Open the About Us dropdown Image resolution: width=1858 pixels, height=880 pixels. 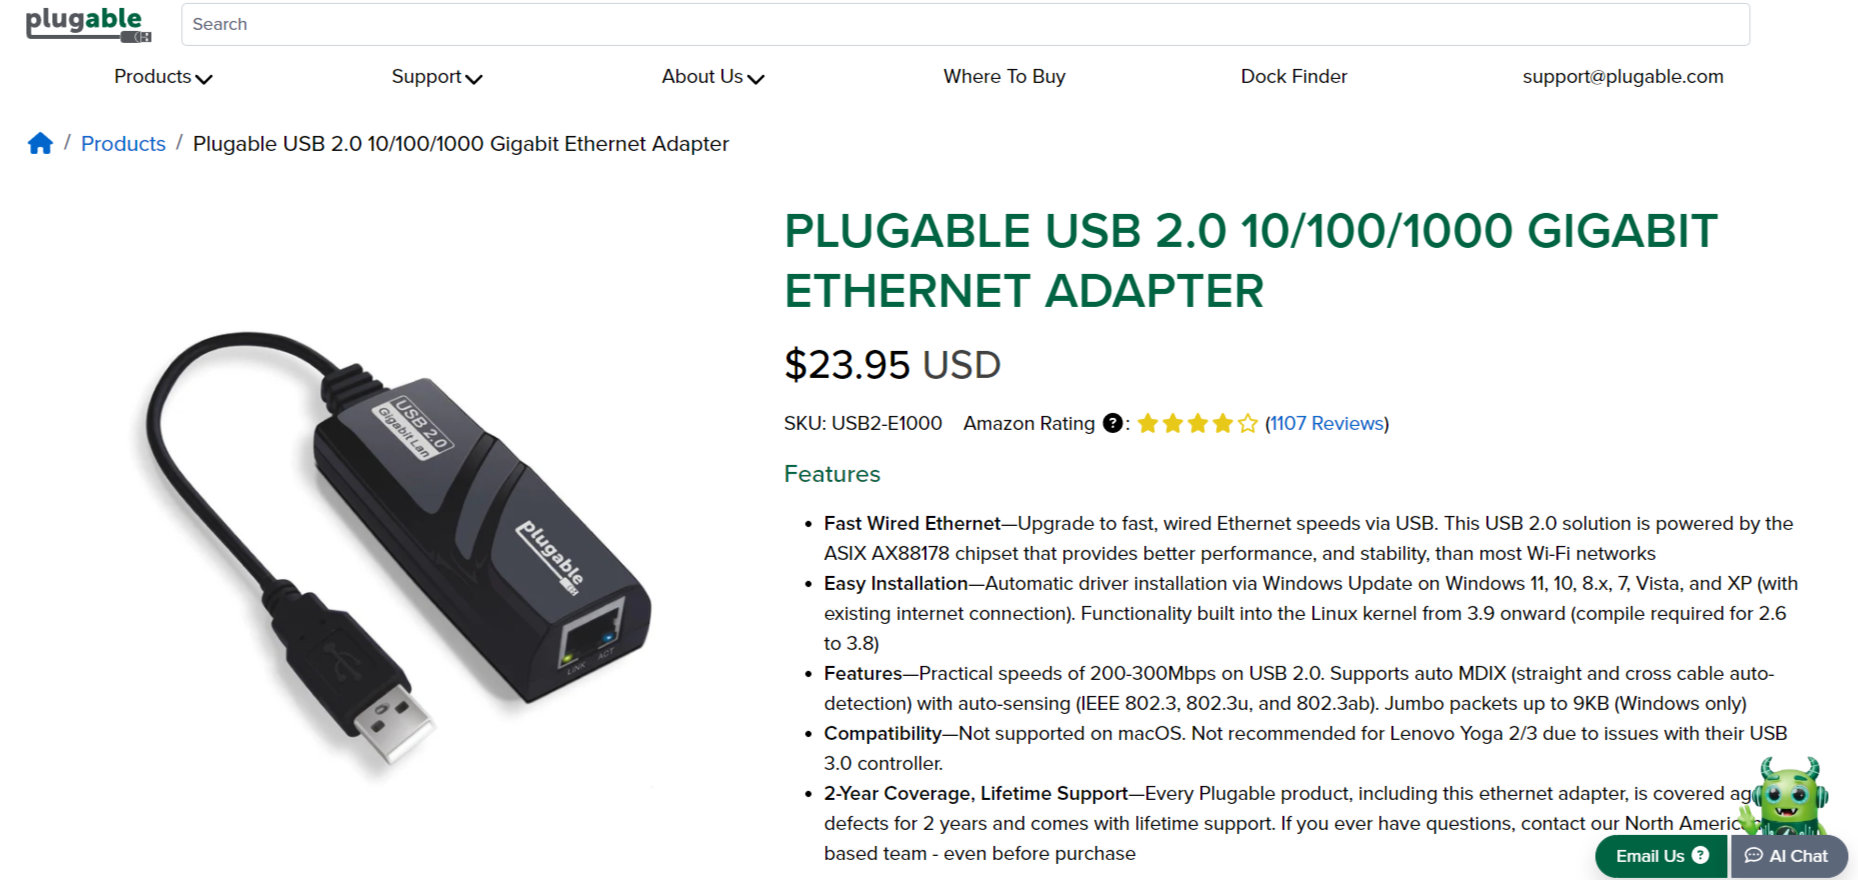click(x=713, y=77)
